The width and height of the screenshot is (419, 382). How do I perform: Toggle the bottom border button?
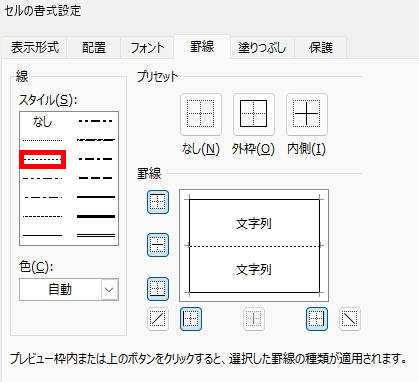(x=158, y=289)
